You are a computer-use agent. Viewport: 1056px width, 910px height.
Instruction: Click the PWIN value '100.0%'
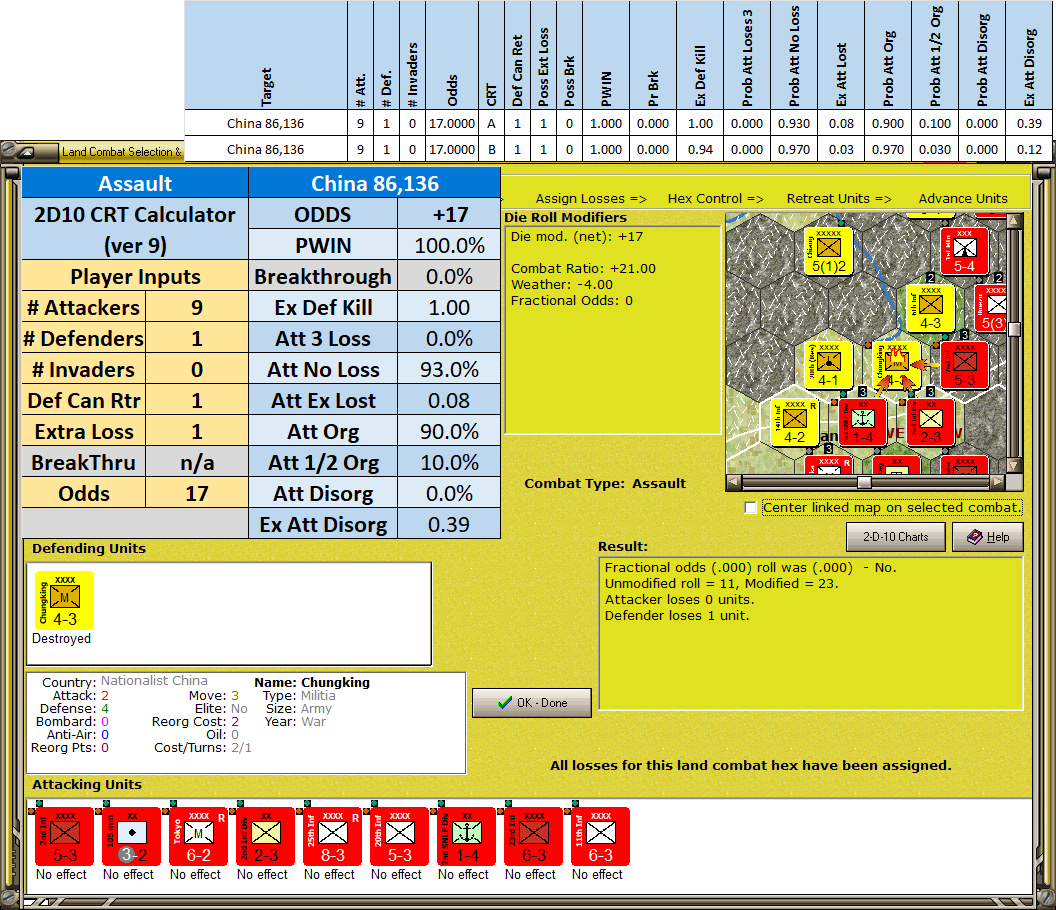(449, 246)
